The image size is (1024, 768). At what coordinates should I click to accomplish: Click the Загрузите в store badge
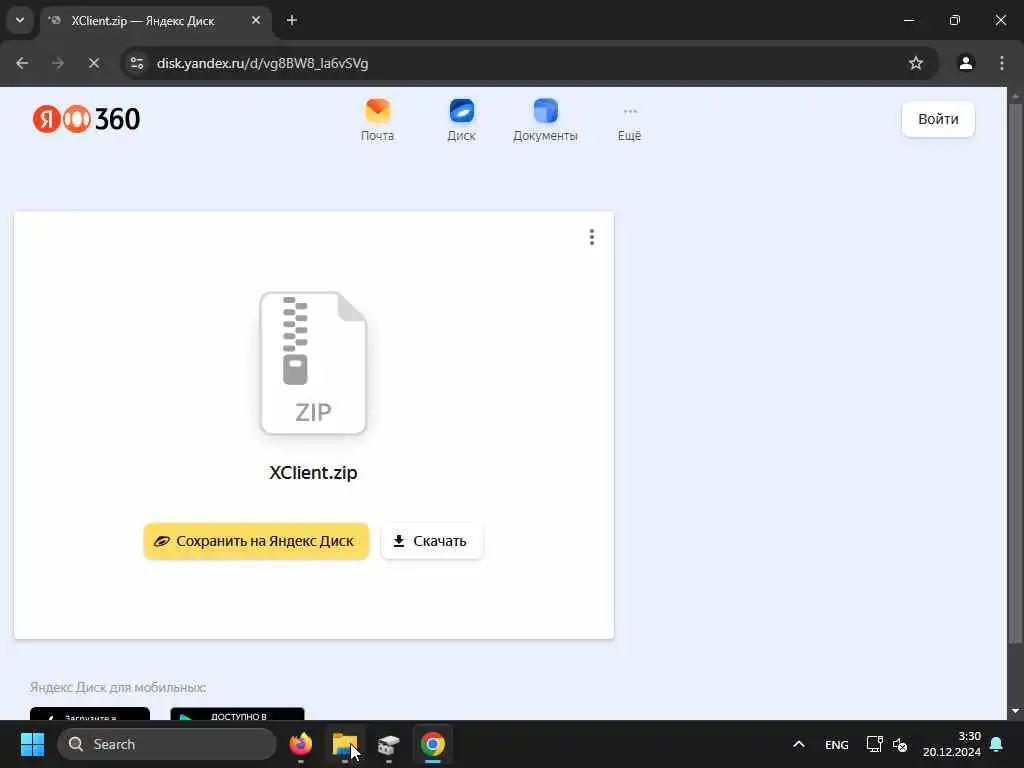click(90, 714)
